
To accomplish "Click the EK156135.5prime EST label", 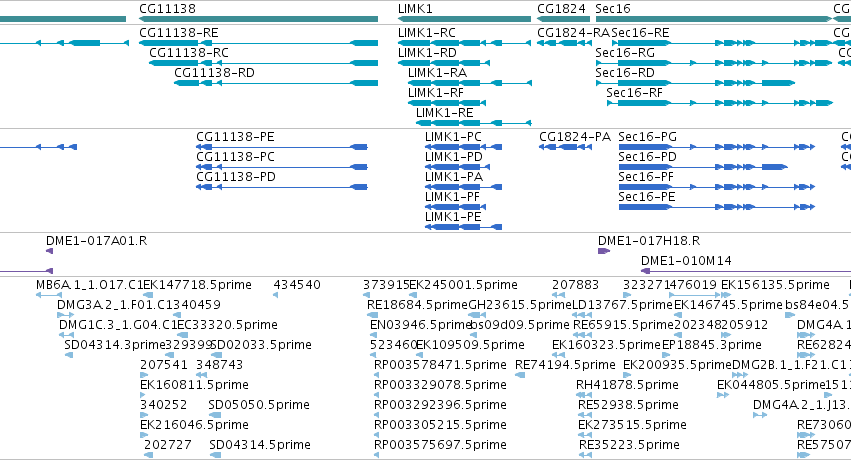I will coord(775,285).
